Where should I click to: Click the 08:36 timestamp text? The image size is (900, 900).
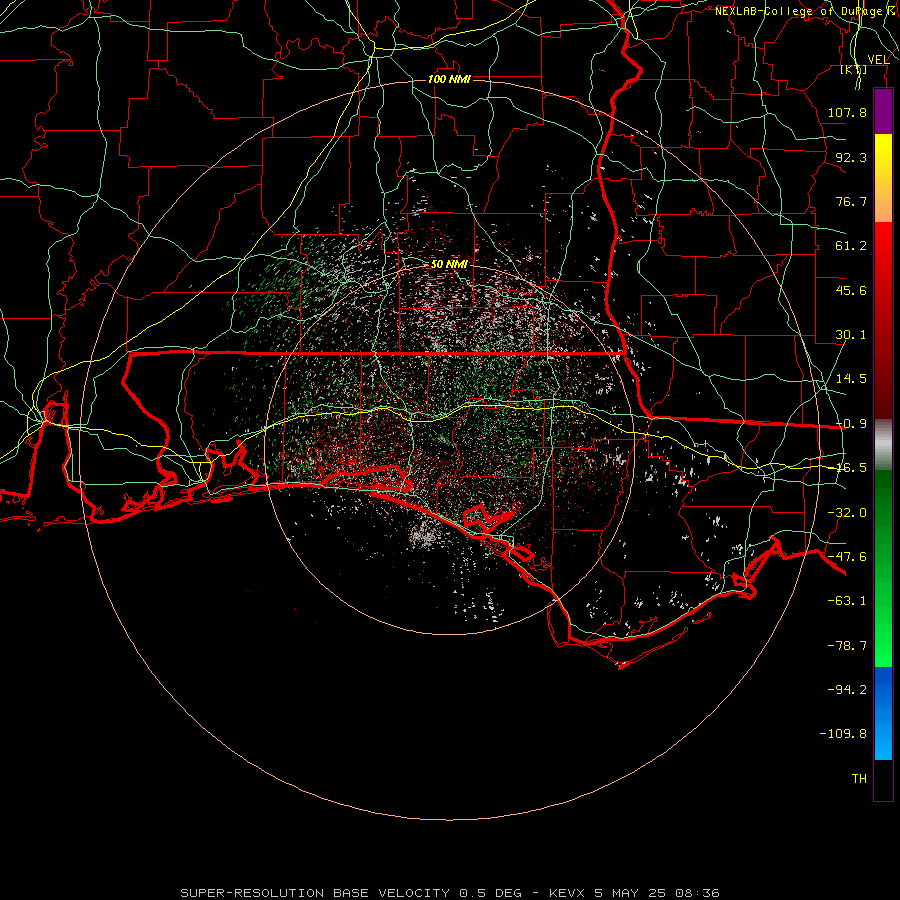[x=697, y=893]
